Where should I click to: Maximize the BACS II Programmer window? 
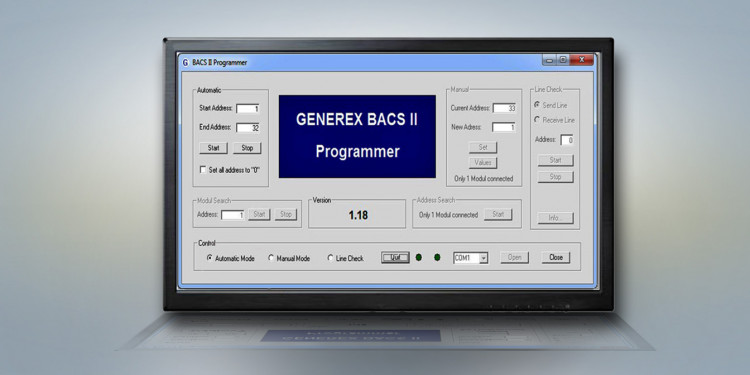(563, 60)
